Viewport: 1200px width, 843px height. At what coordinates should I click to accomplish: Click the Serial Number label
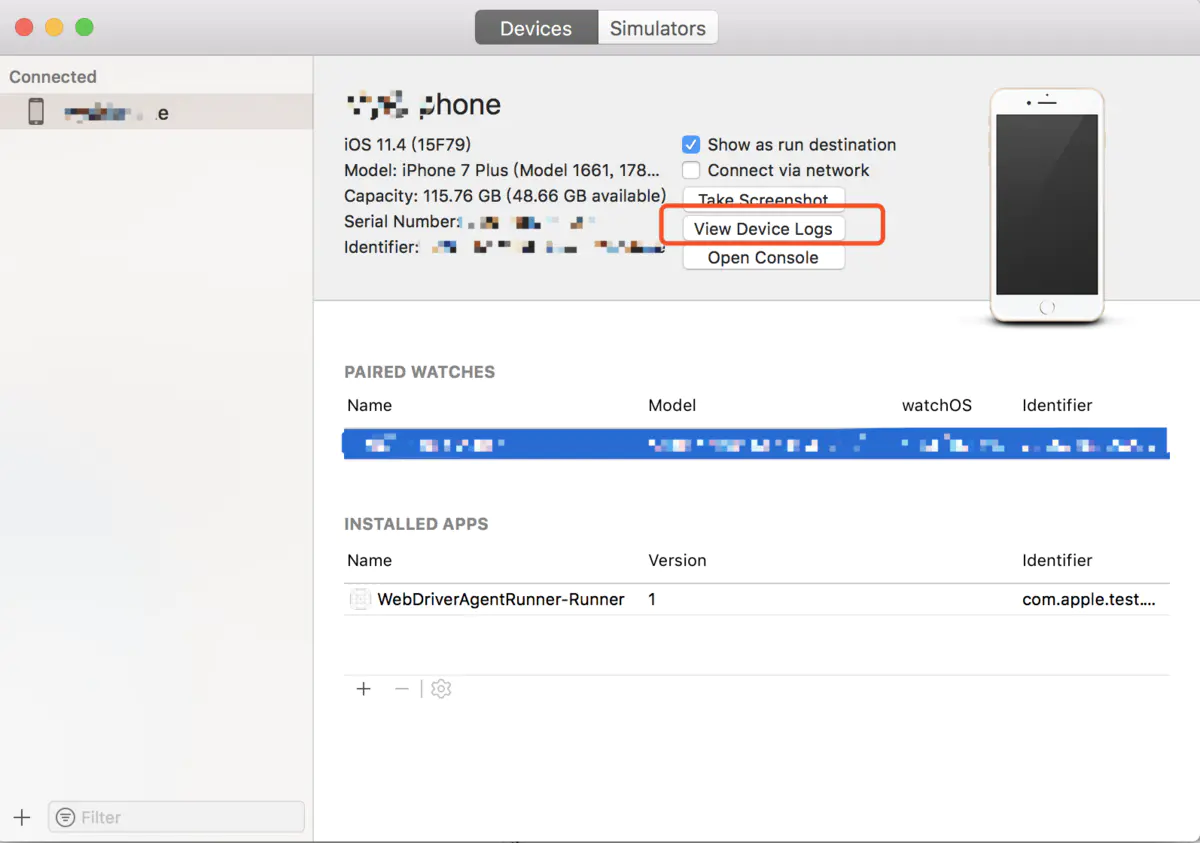[x=402, y=221]
